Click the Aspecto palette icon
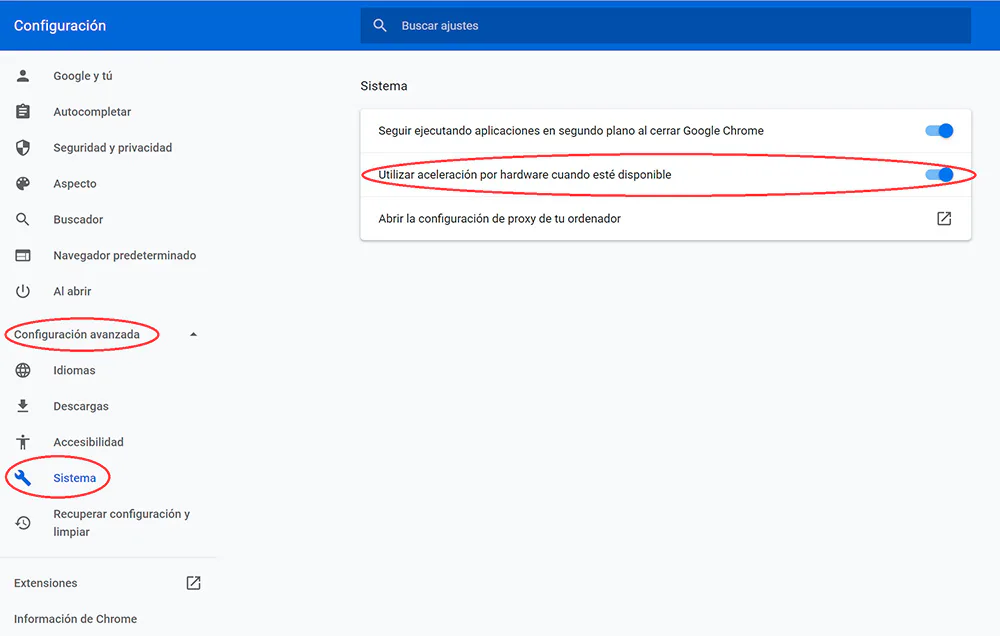 point(22,183)
